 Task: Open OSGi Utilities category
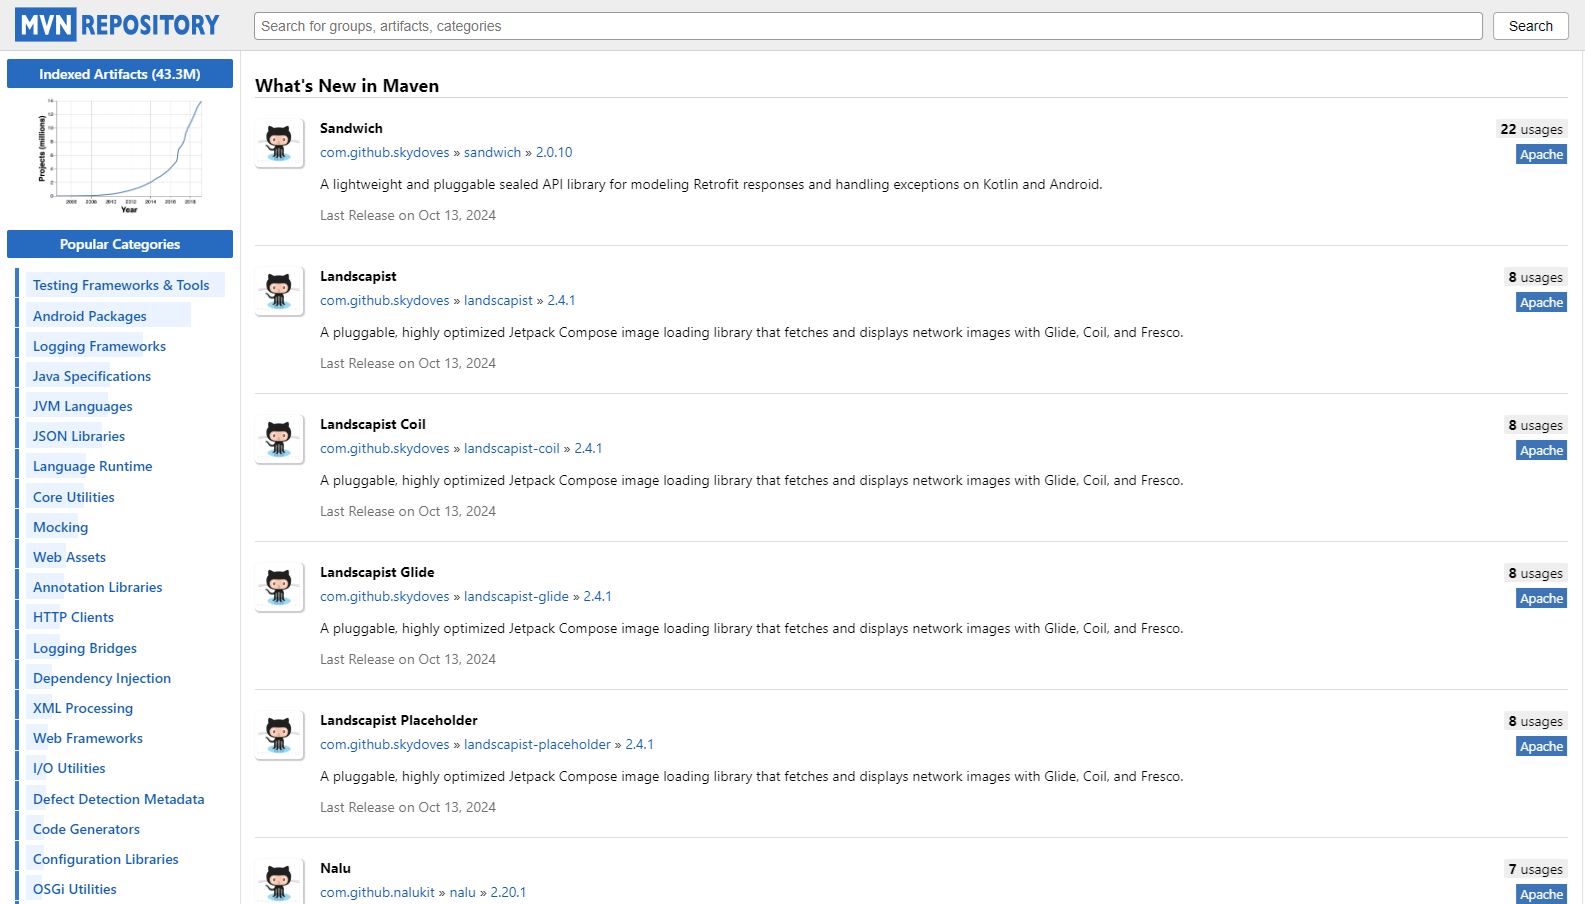[75, 889]
